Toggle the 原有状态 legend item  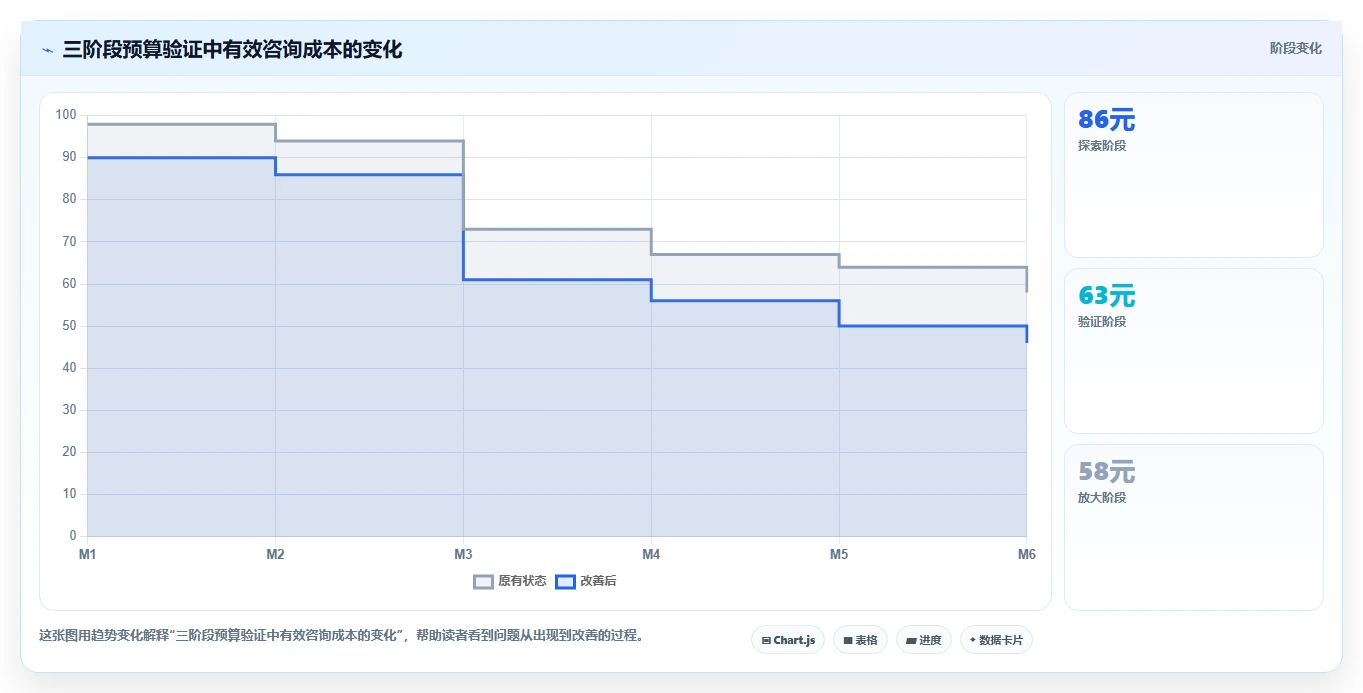coord(510,581)
